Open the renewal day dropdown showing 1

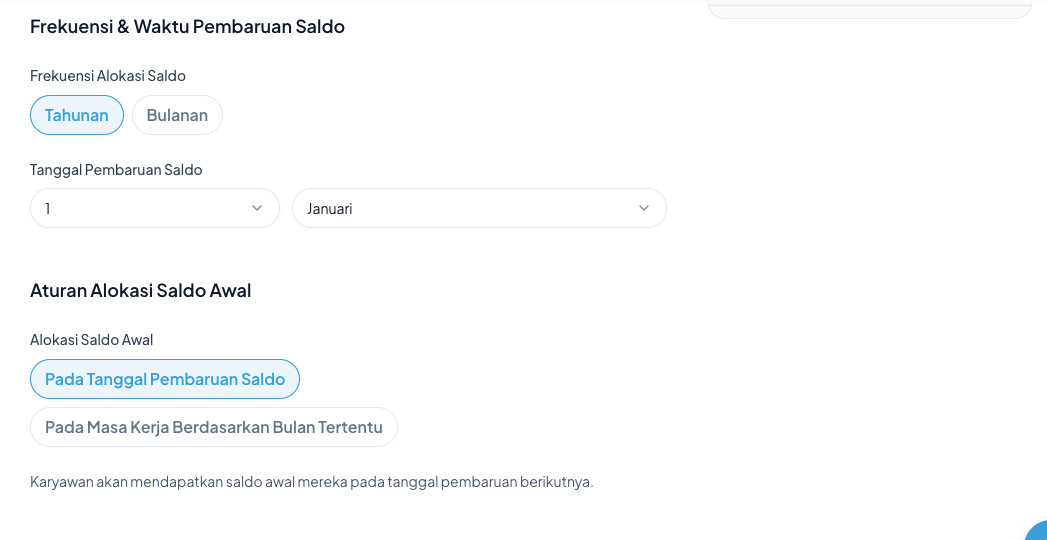[155, 208]
